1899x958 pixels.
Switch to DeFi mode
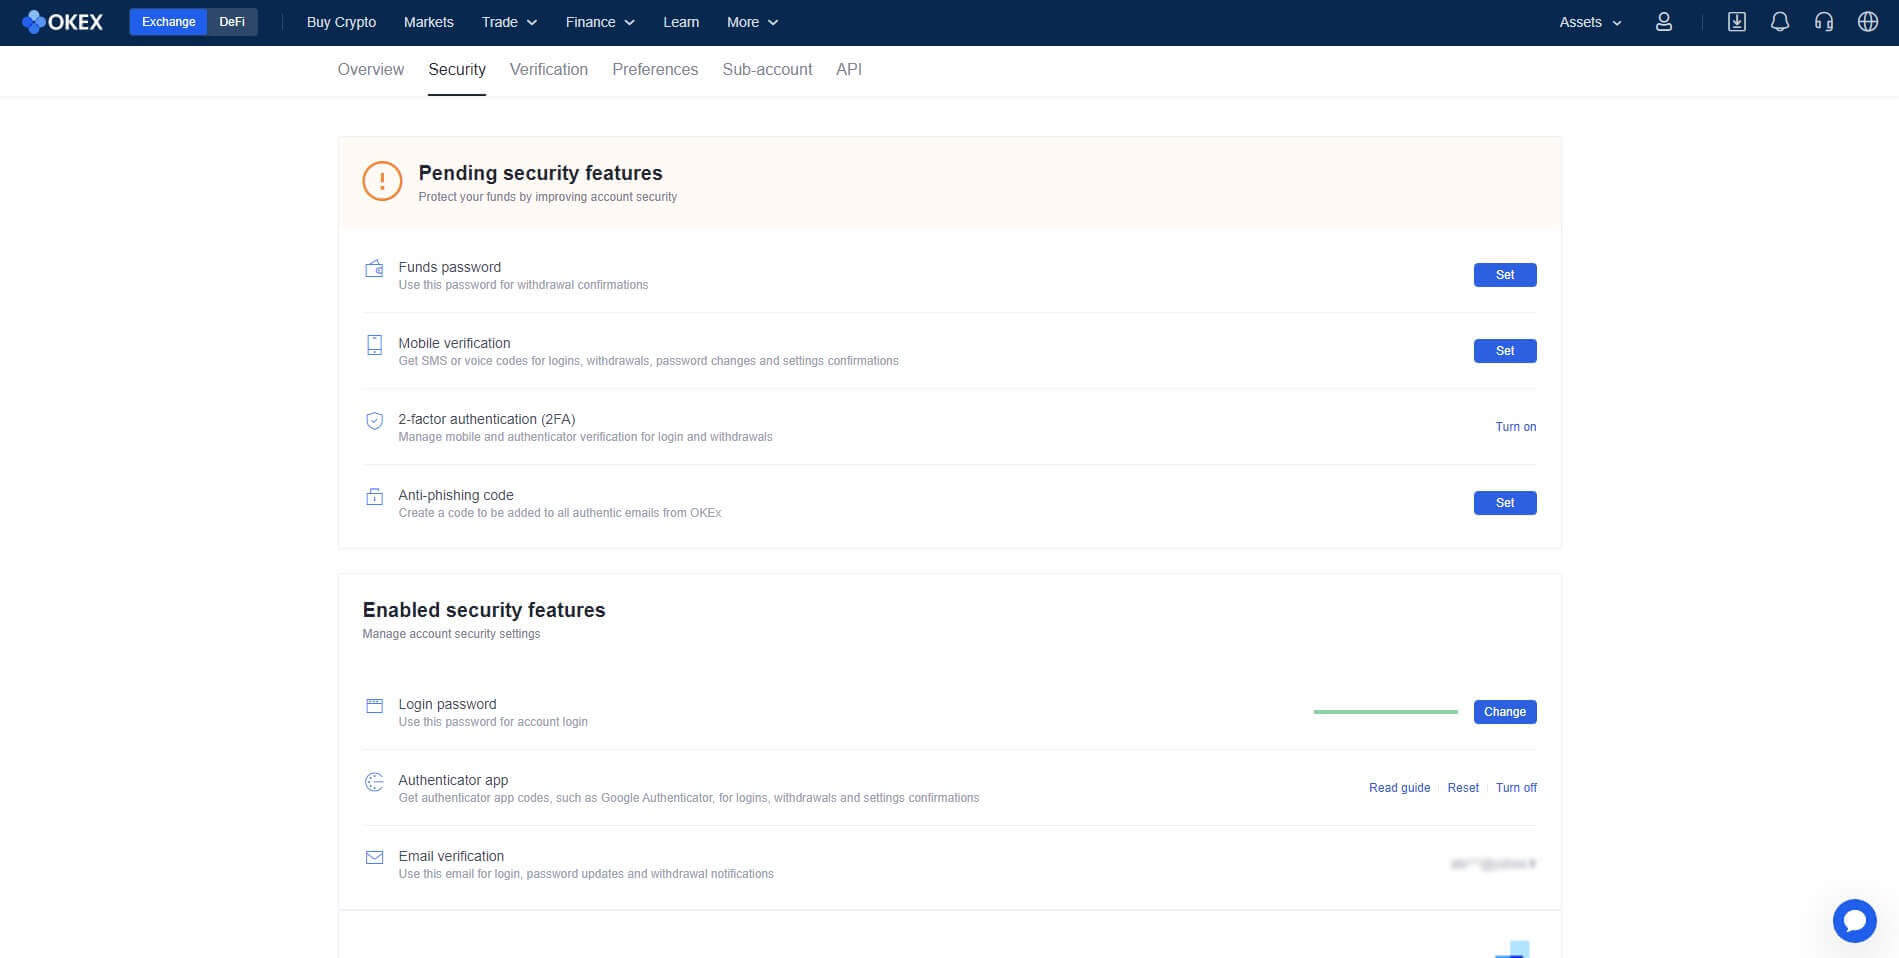232,22
